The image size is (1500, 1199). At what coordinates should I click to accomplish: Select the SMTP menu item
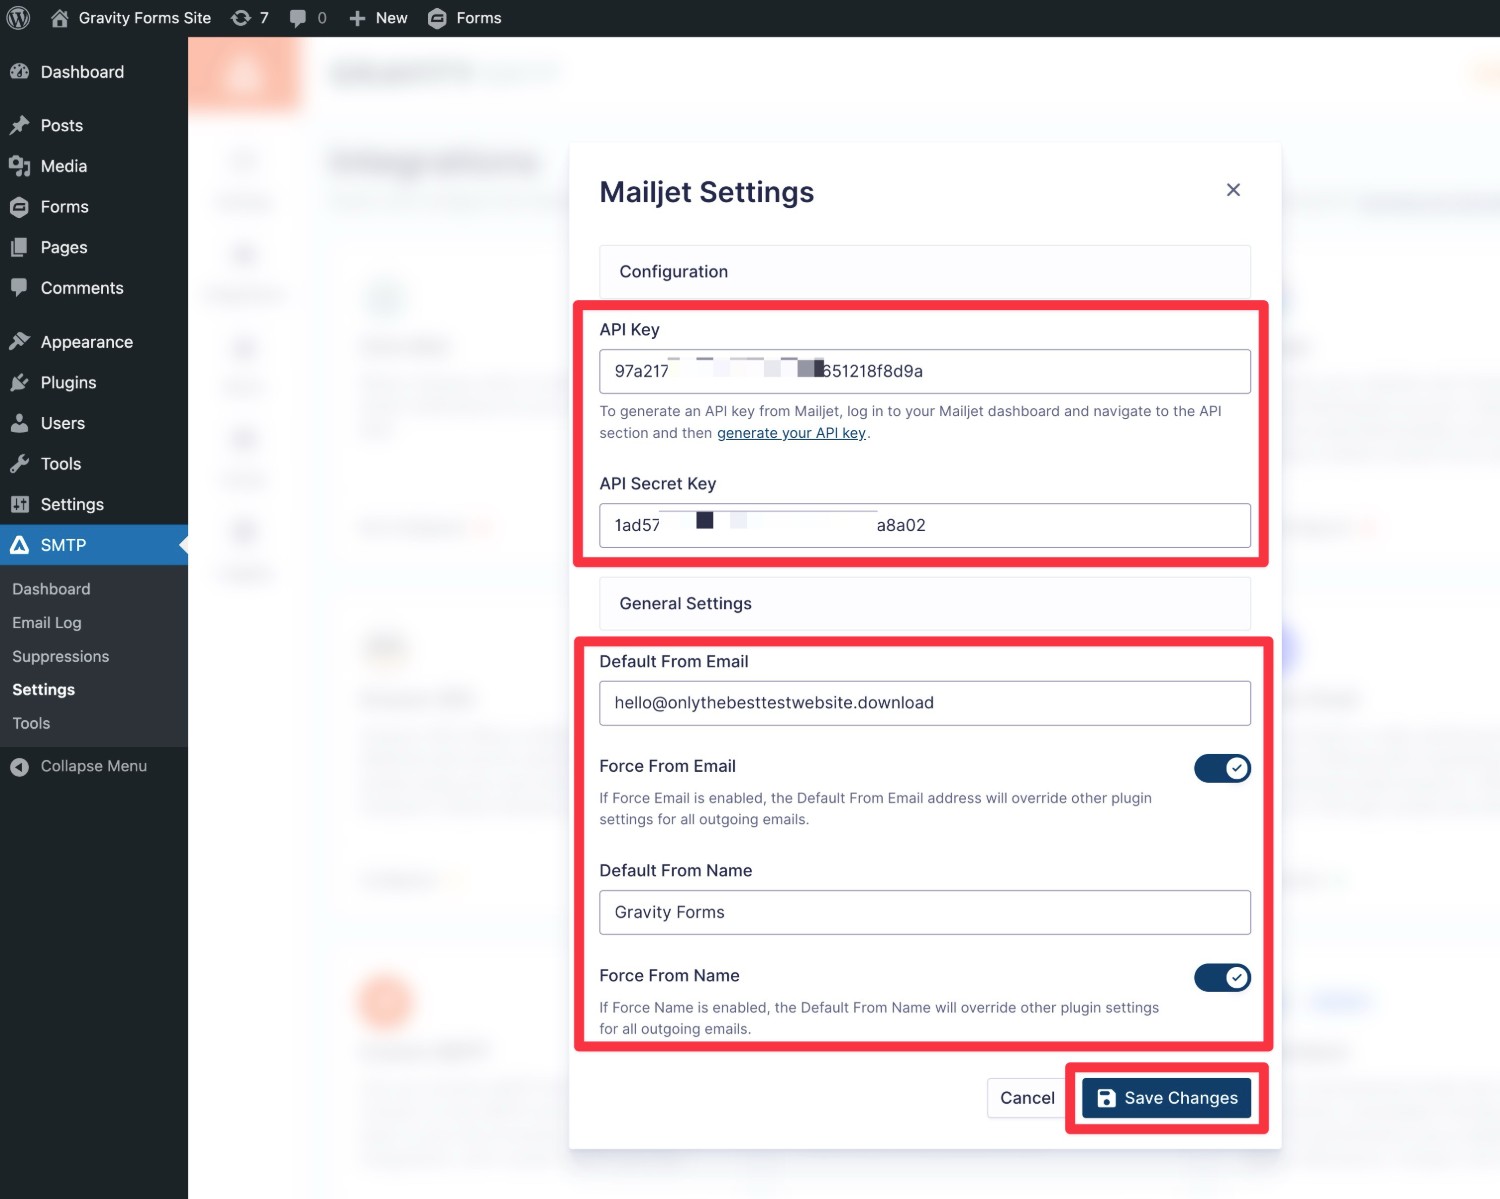point(94,545)
